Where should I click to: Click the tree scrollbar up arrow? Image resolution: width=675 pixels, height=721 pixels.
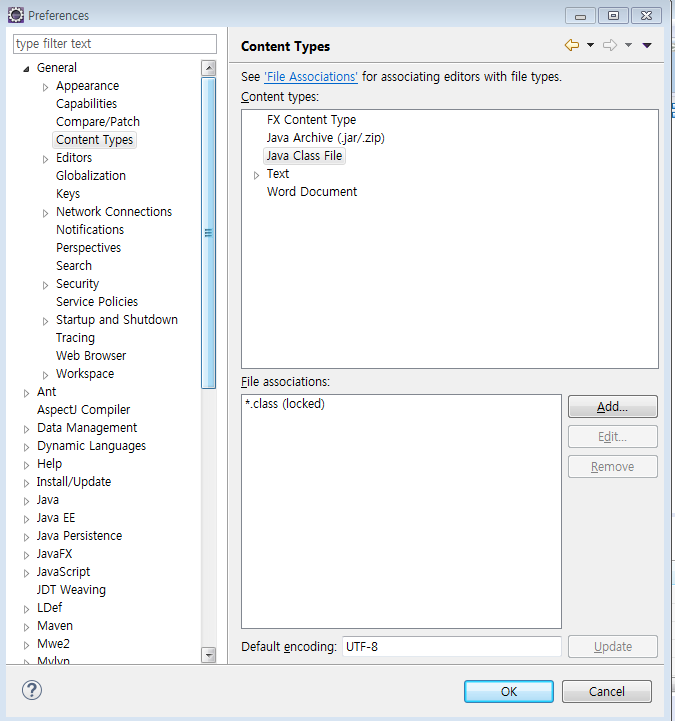click(209, 68)
